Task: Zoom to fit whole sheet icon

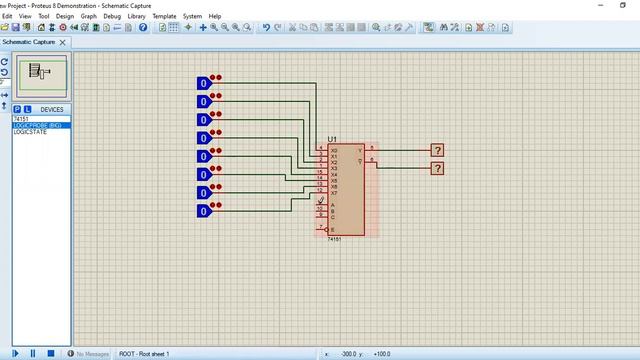Action: click(x=236, y=27)
